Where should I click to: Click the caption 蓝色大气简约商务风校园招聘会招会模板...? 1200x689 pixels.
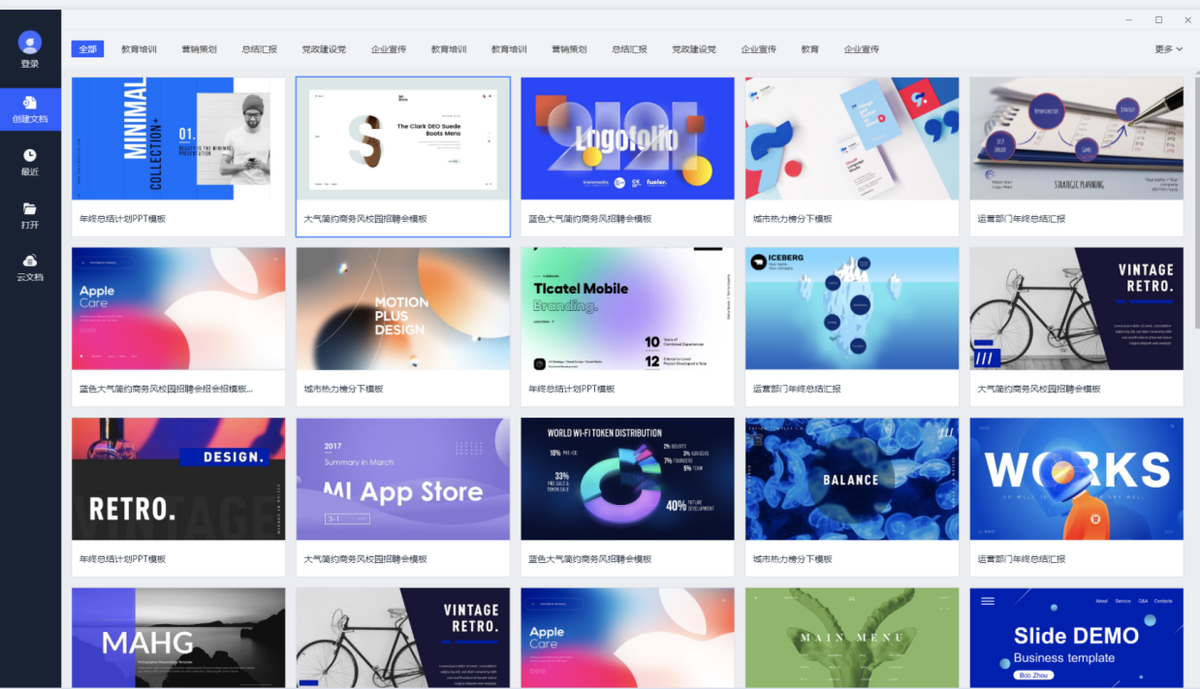166,389
